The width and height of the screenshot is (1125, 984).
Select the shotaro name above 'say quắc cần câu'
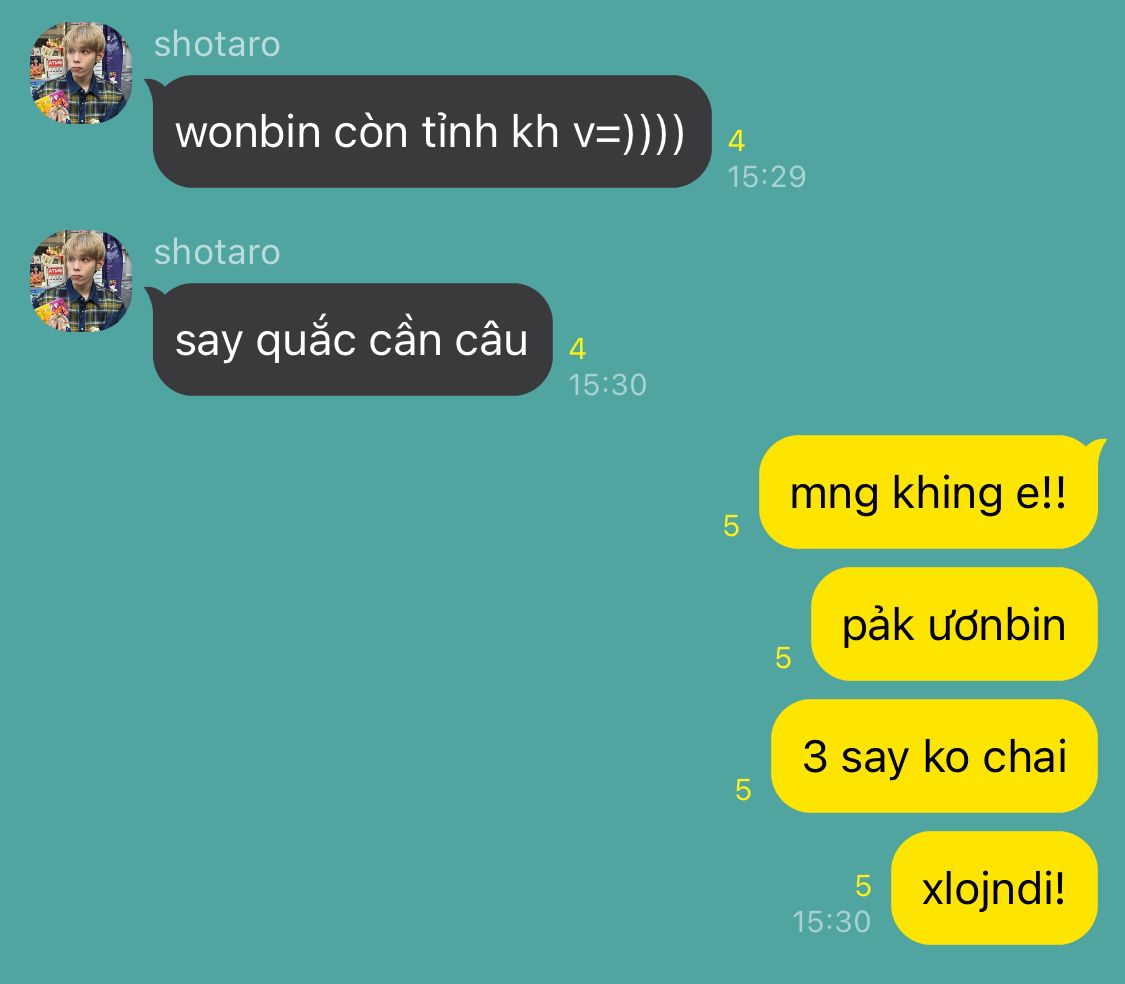[217, 253]
